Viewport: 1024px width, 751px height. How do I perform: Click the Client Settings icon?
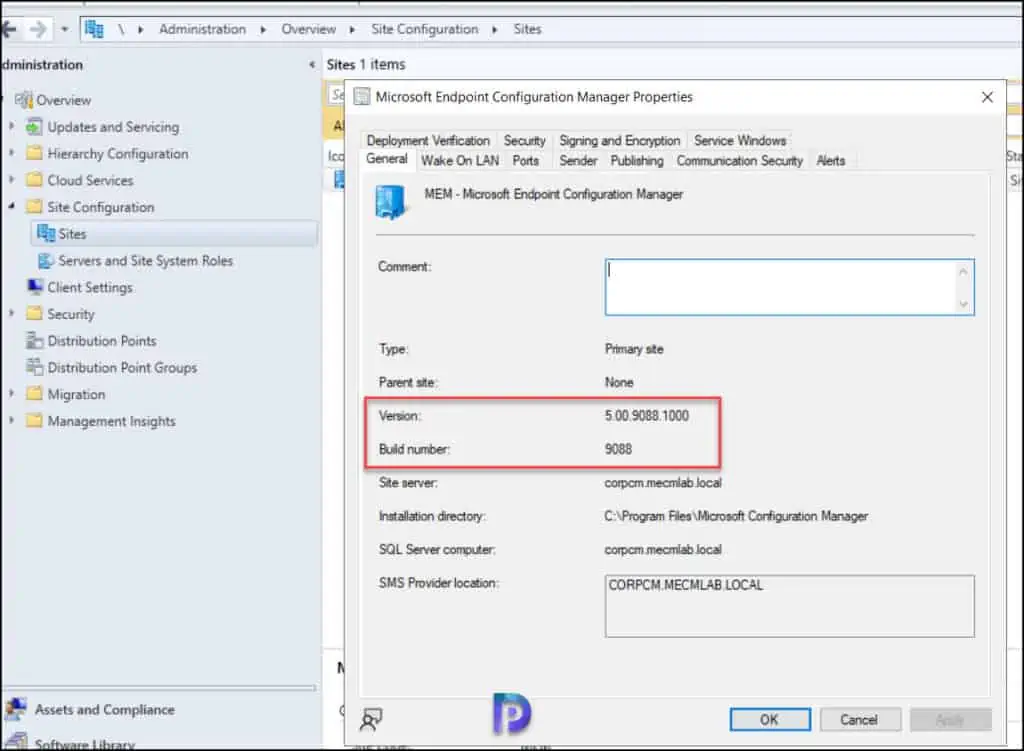(35, 287)
